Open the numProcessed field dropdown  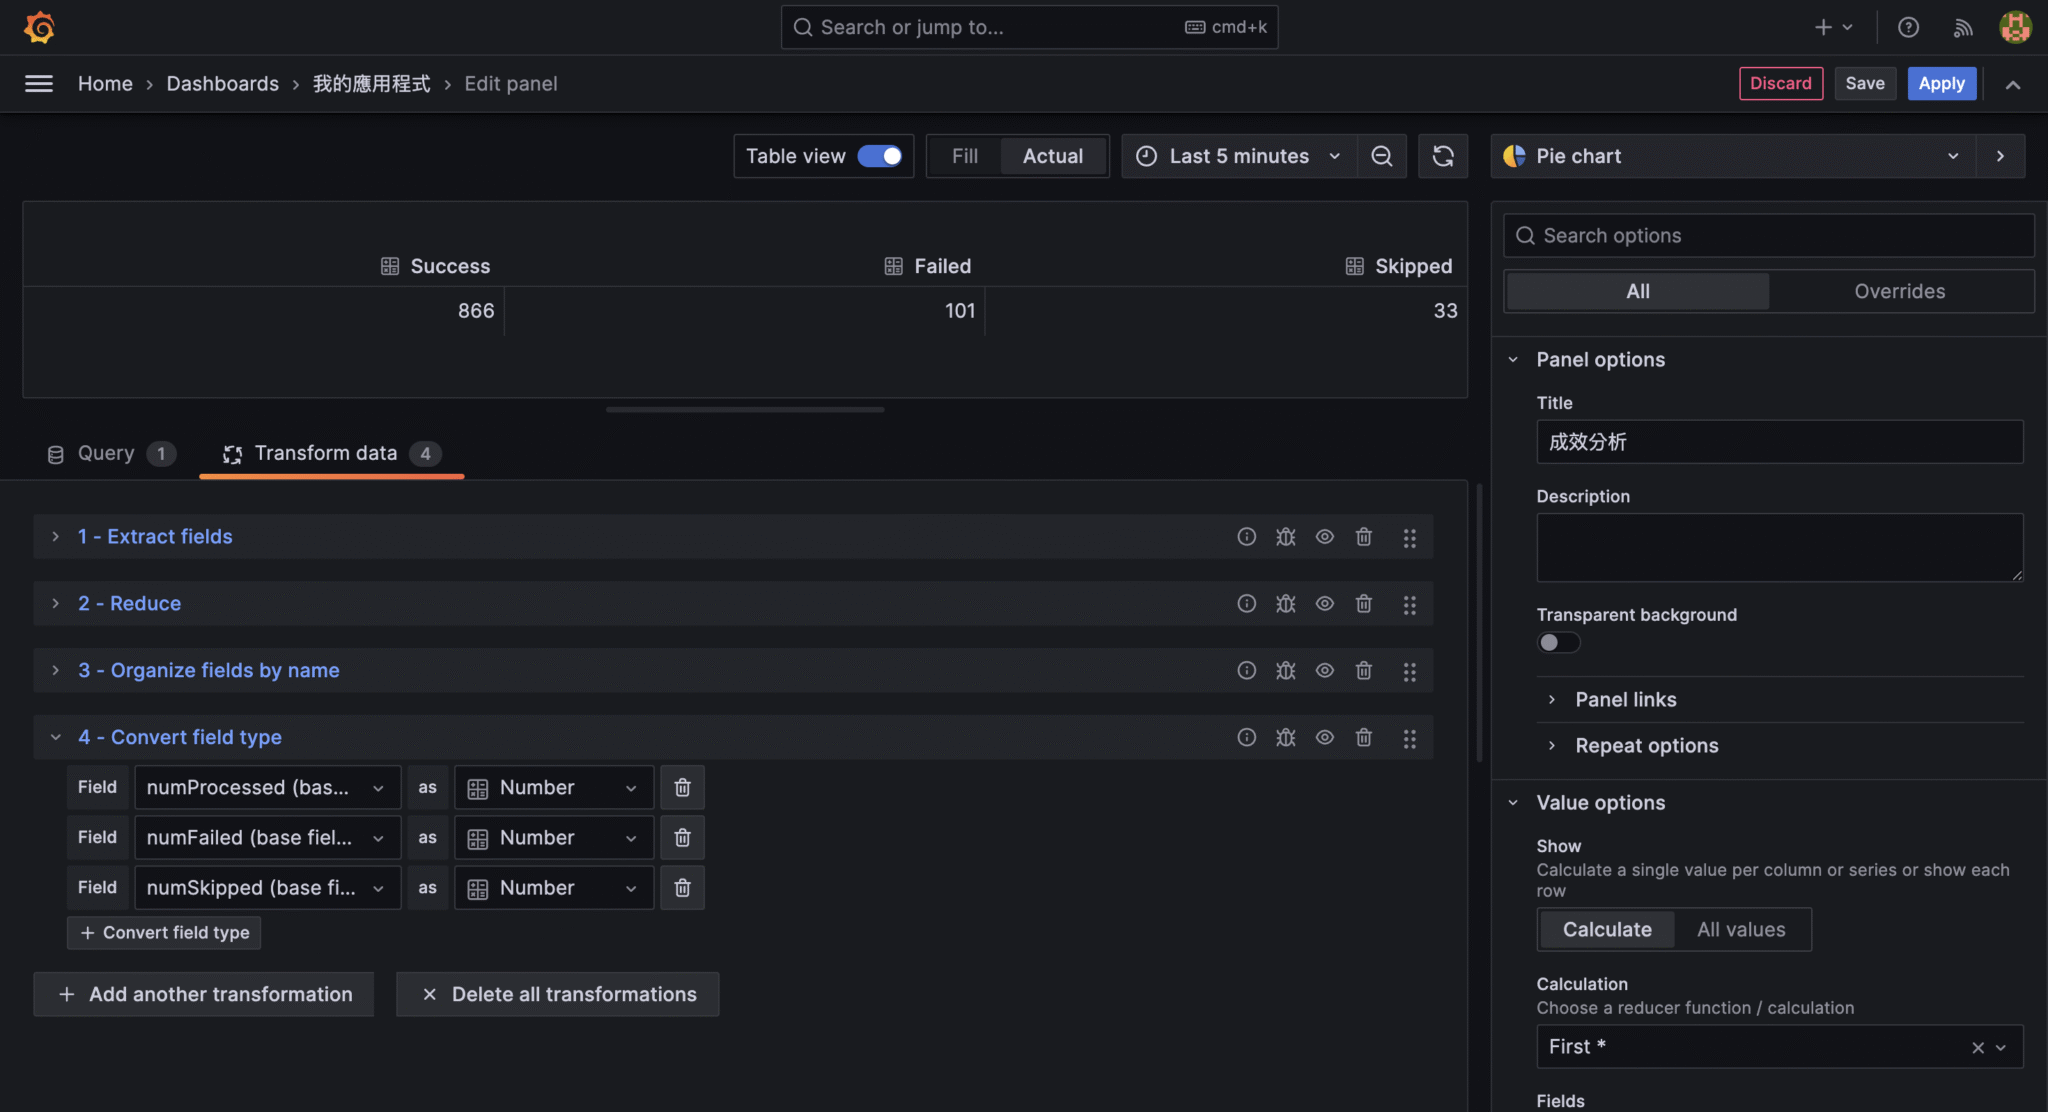(267, 787)
